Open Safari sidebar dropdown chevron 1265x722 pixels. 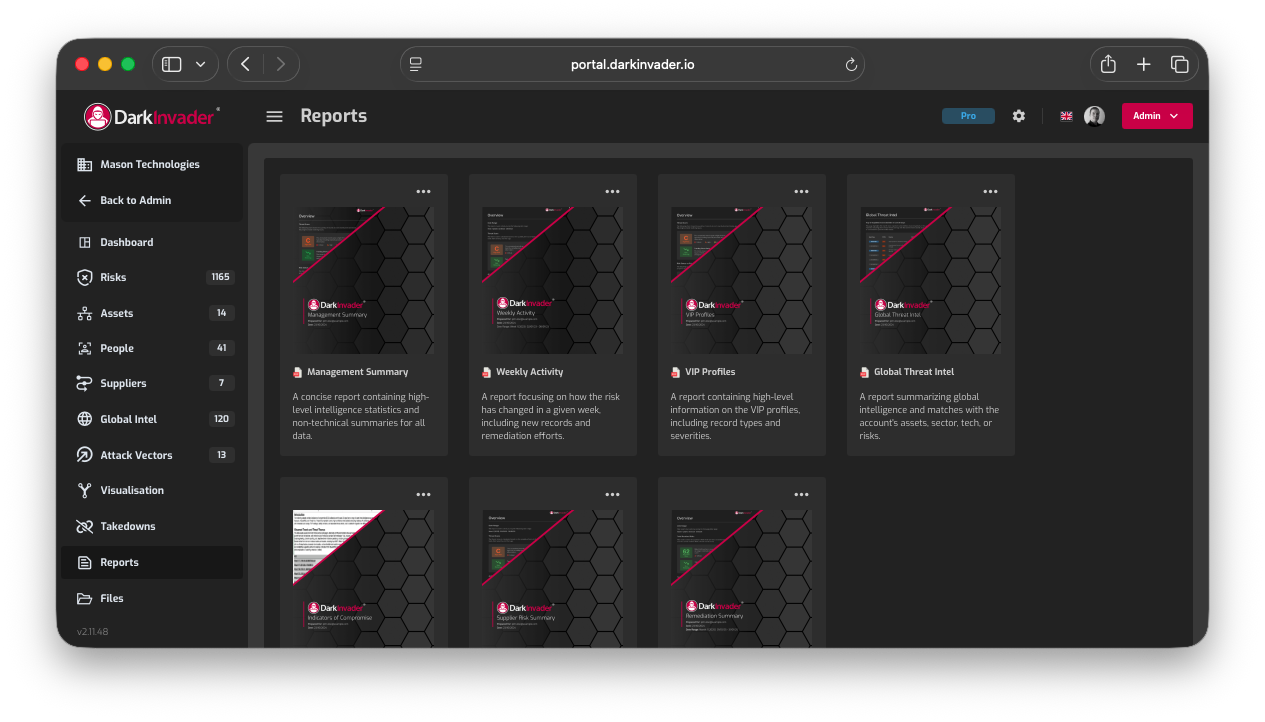pyautogui.click(x=200, y=64)
